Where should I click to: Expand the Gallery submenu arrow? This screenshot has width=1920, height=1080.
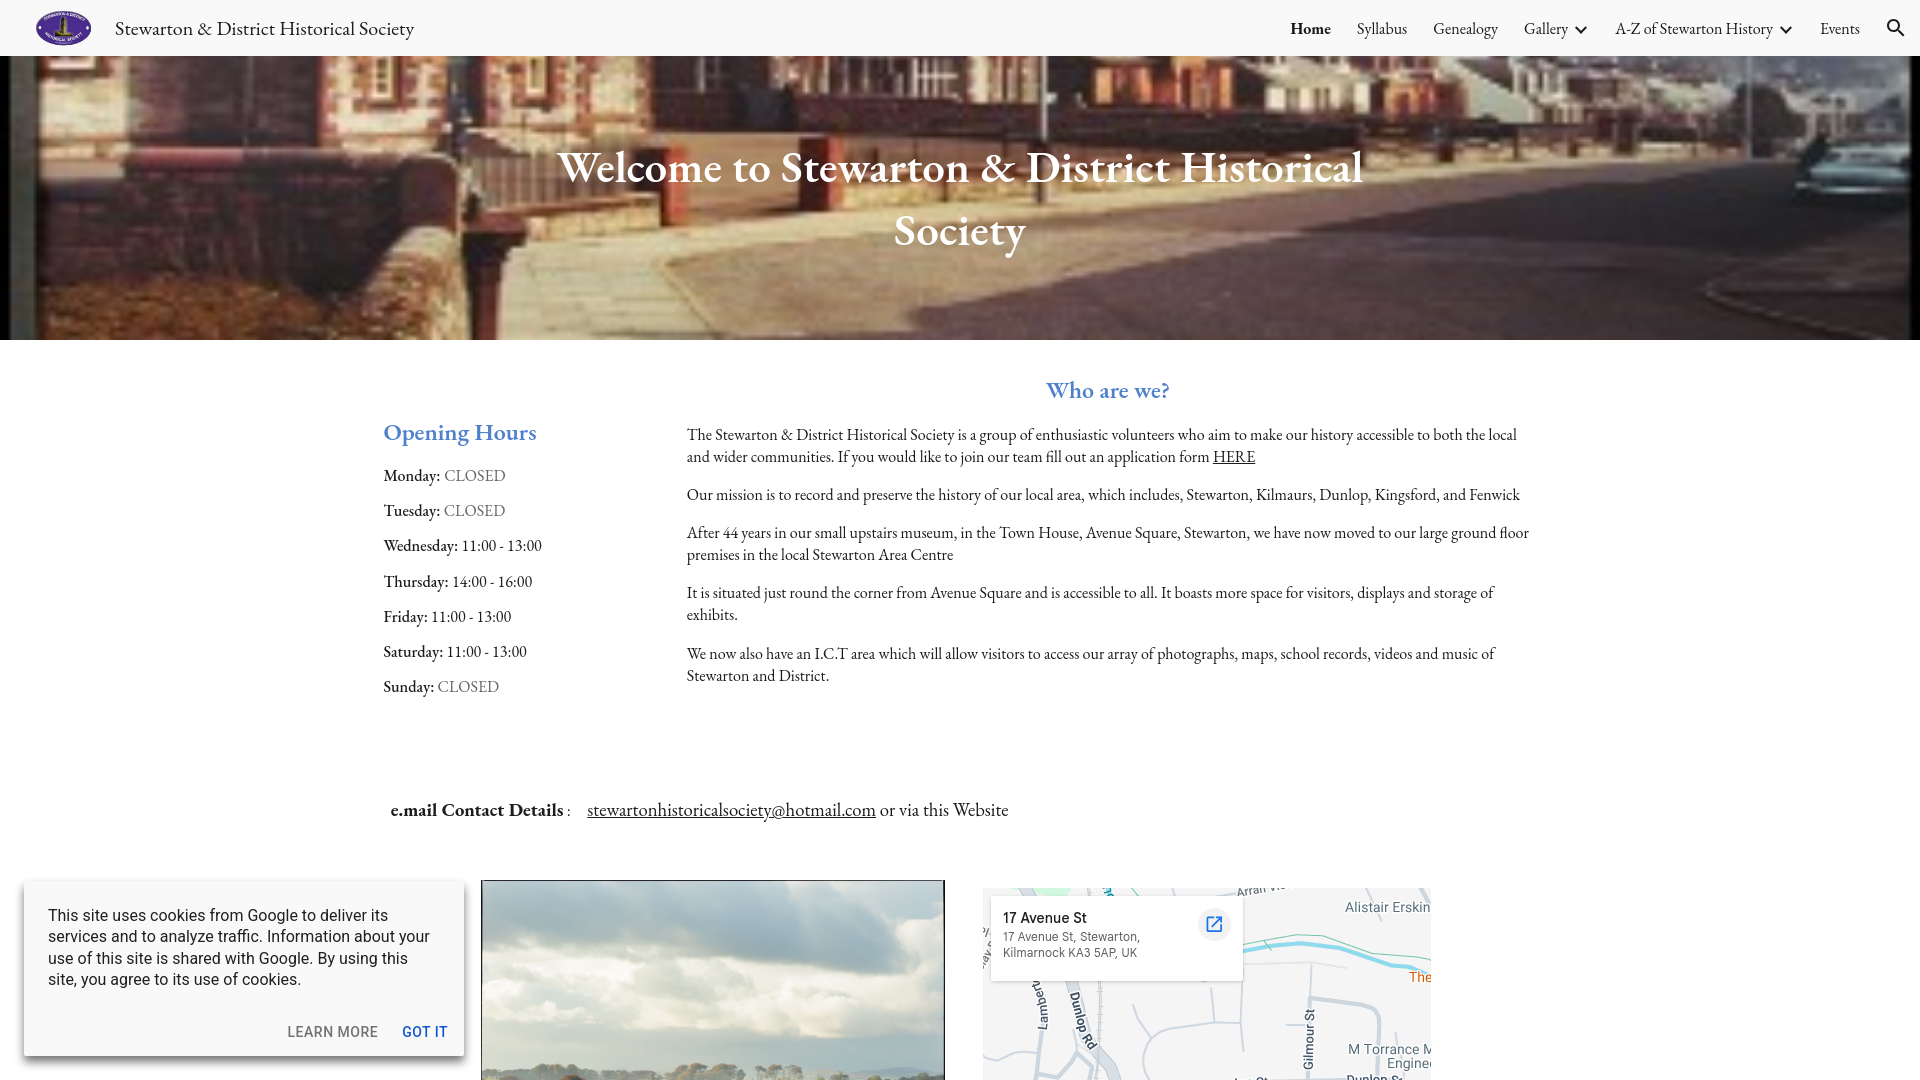[x=1580, y=30]
